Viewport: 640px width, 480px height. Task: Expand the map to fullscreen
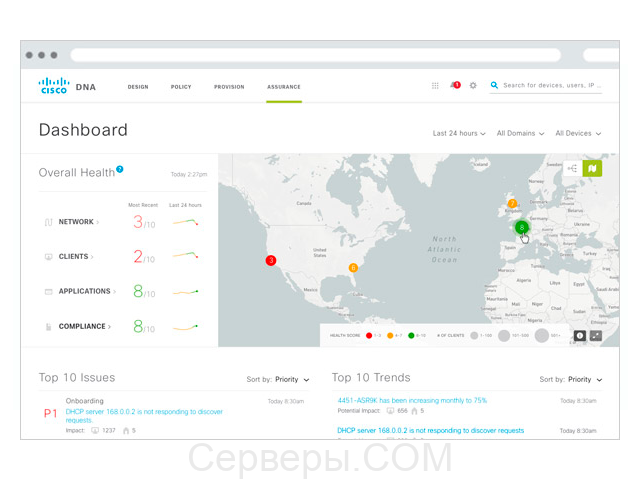pyautogui.click(x=596, y=335)
